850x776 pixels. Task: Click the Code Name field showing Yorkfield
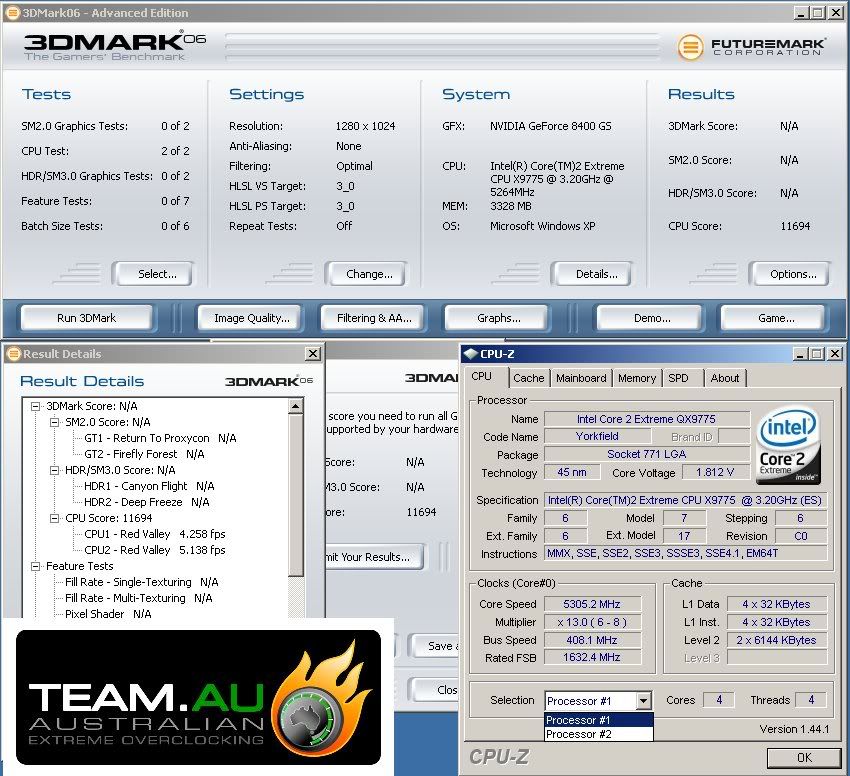click(x=597, y=437)
